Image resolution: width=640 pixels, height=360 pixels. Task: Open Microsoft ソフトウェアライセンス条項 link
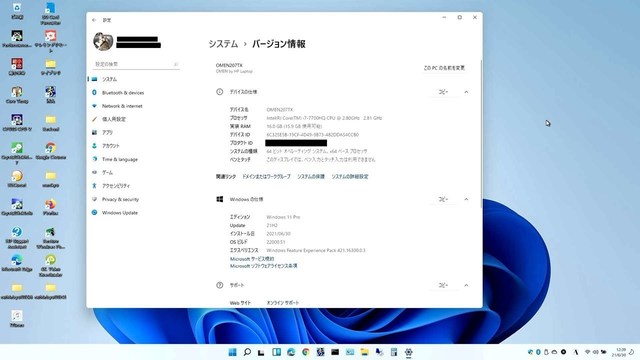(263, 266)
